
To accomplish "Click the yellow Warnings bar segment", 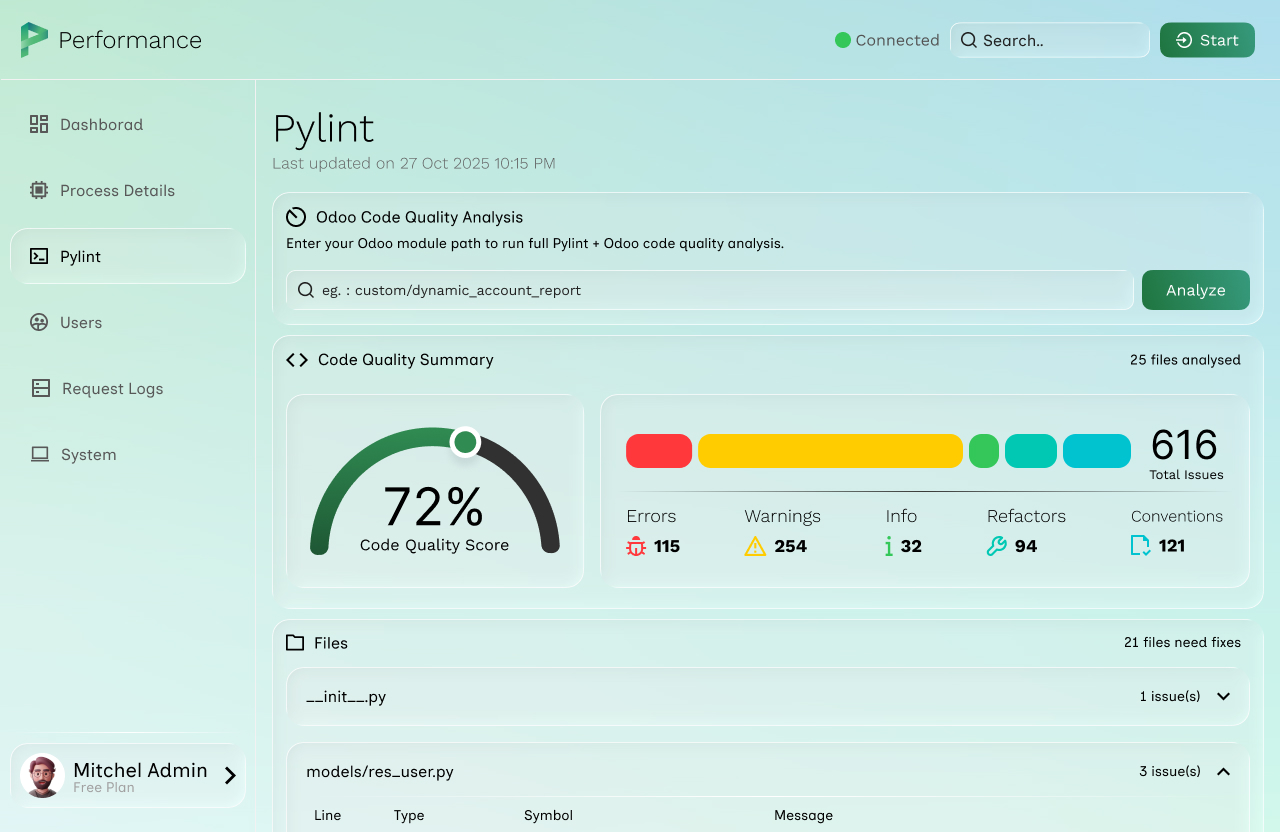I will tap(830, 451).
